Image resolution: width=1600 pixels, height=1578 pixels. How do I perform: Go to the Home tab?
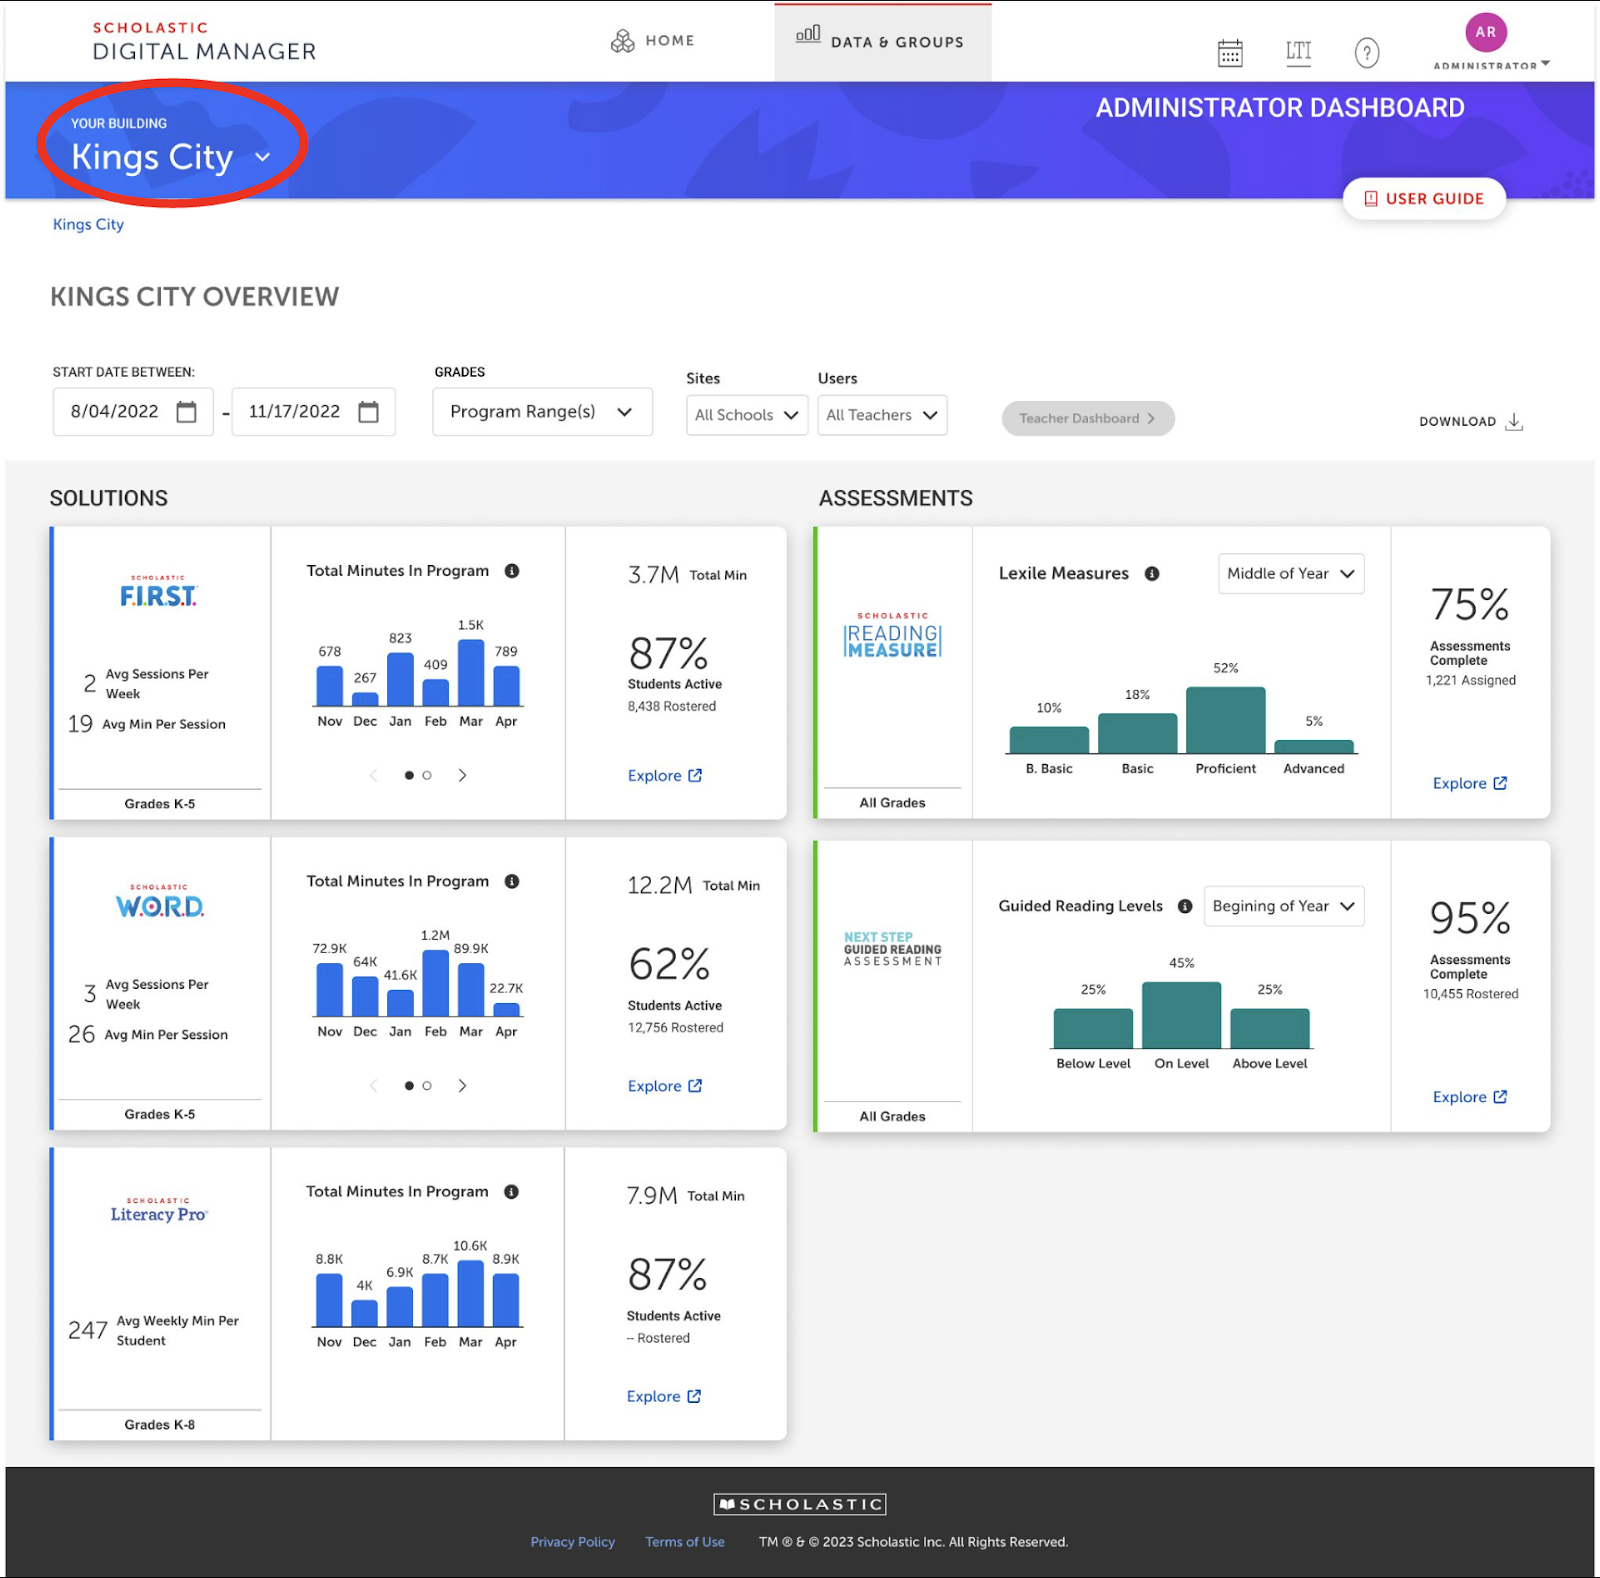tap(652, 41)
